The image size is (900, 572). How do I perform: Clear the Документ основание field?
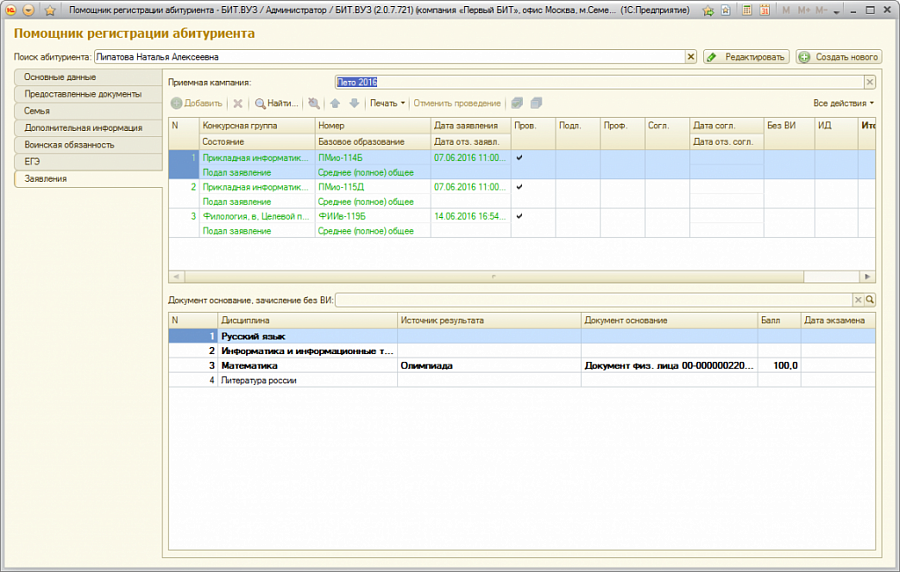pos(858,299)
